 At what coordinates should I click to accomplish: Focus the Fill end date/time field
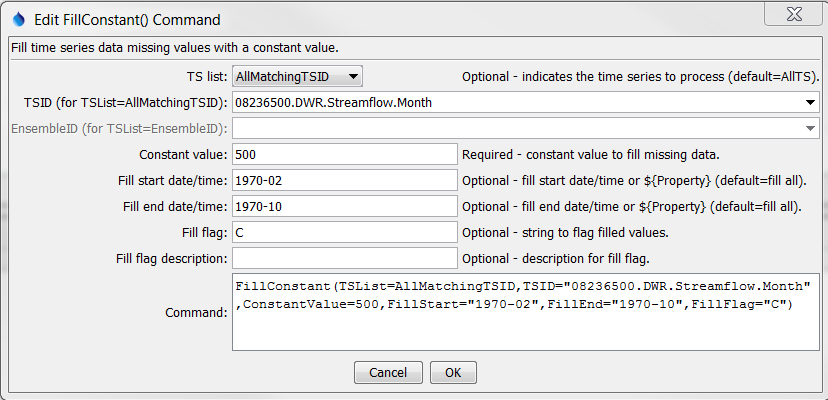[x=343, y=206]
